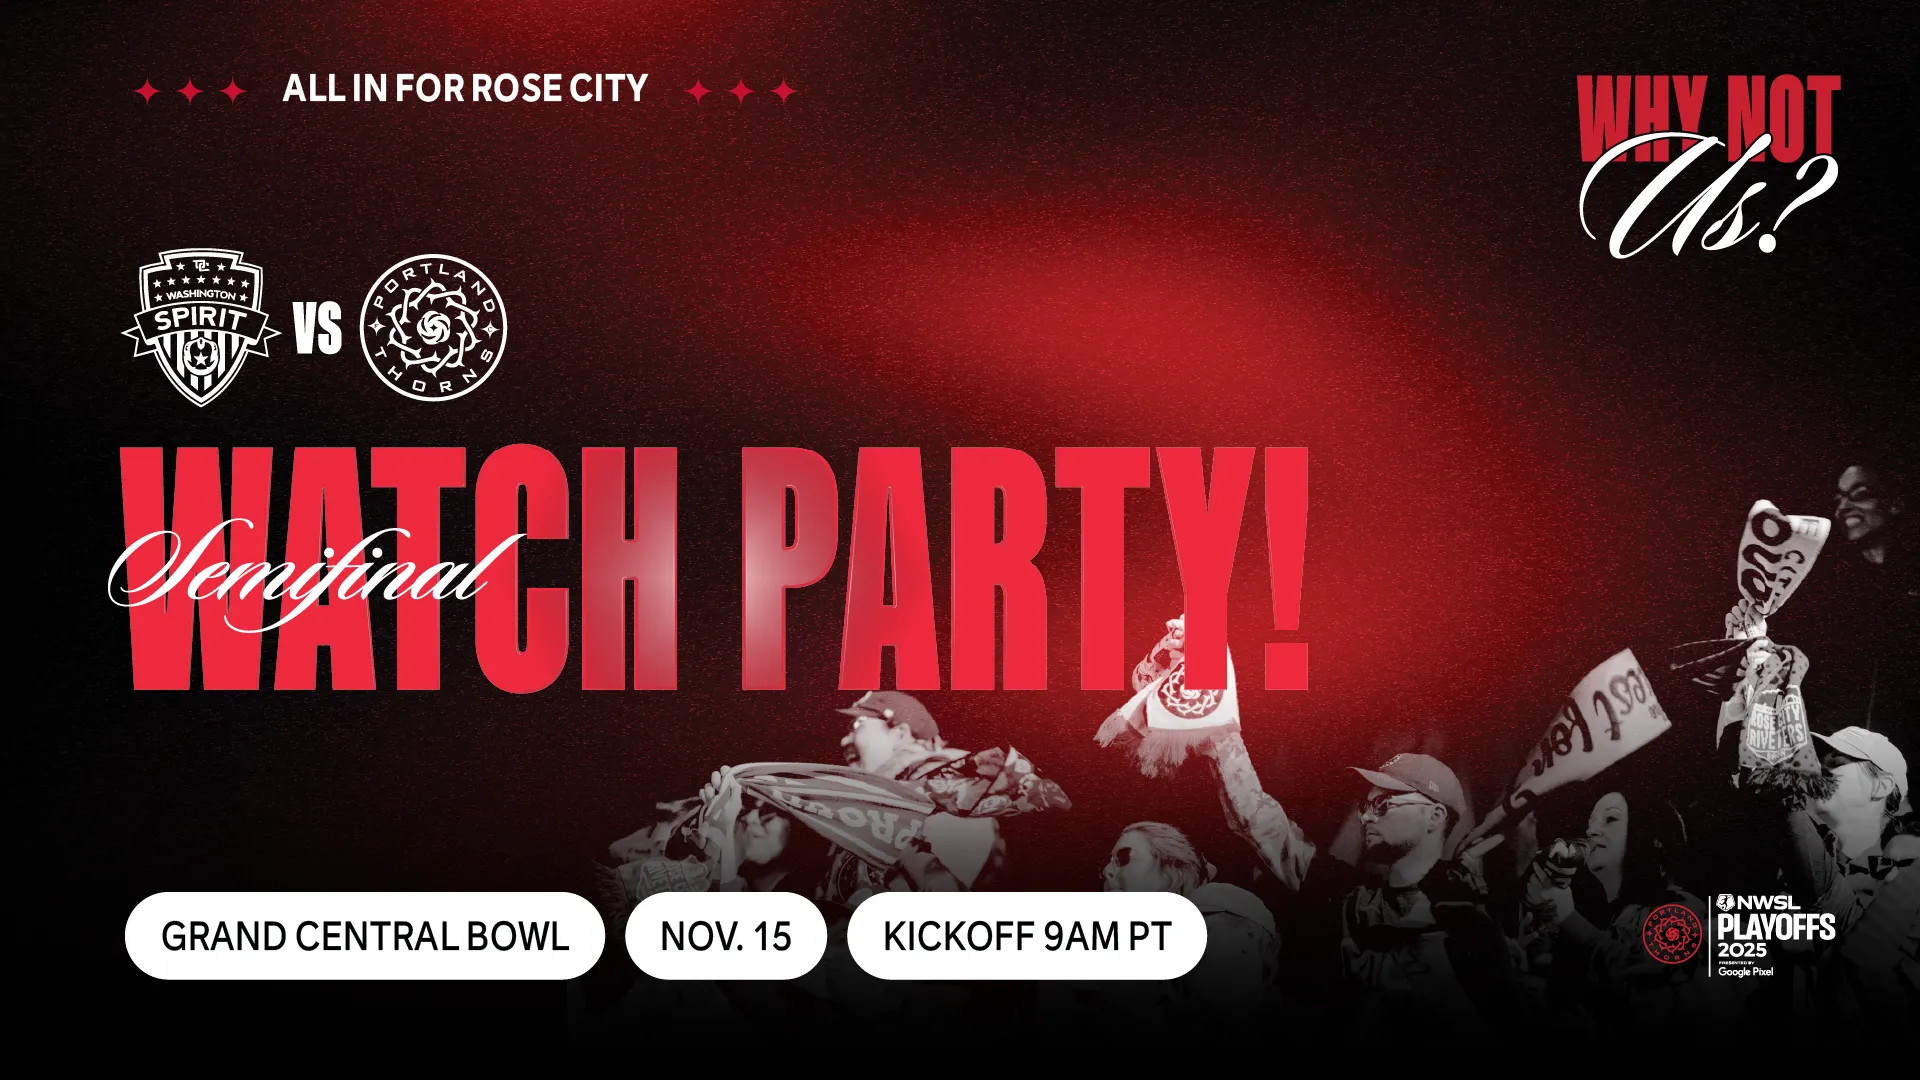Click the middle star left of ALL IN
The width and height of the screenshot is (1920, 1080).
(x=190, y=91)
